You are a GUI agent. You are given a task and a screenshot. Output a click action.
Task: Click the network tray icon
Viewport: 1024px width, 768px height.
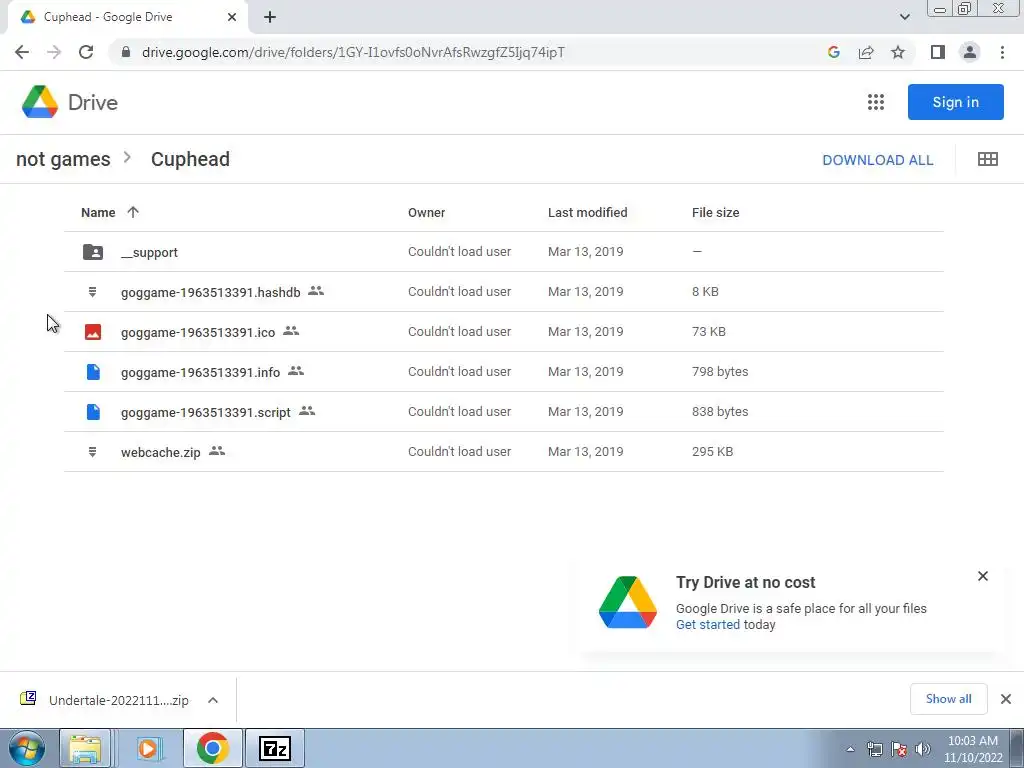[874, 750]
